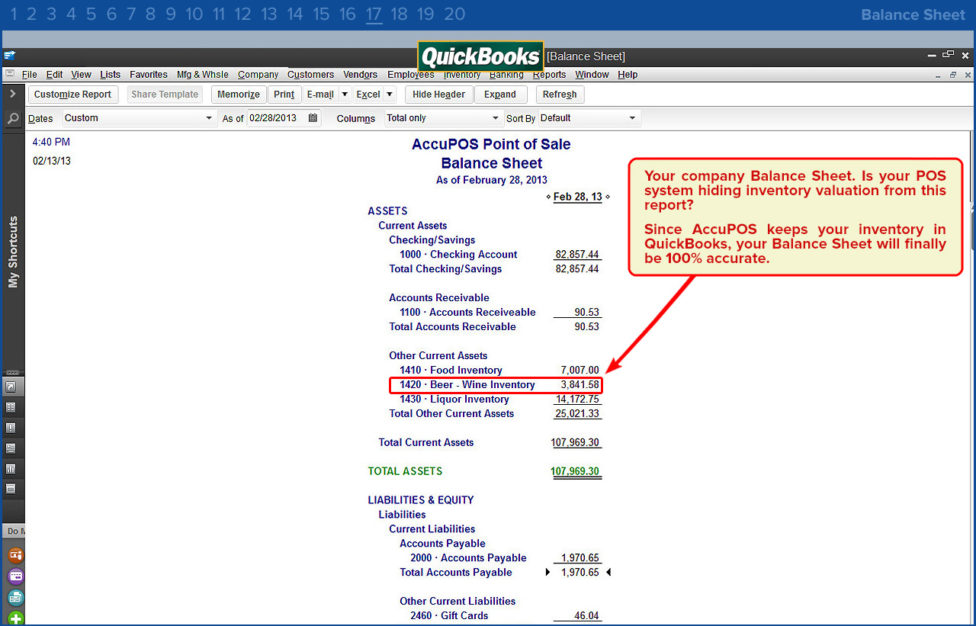This screenshot has width=976, height=626.
Task: Click the 1410 · Food Inventory row
Action: click(x=499, y=370)
